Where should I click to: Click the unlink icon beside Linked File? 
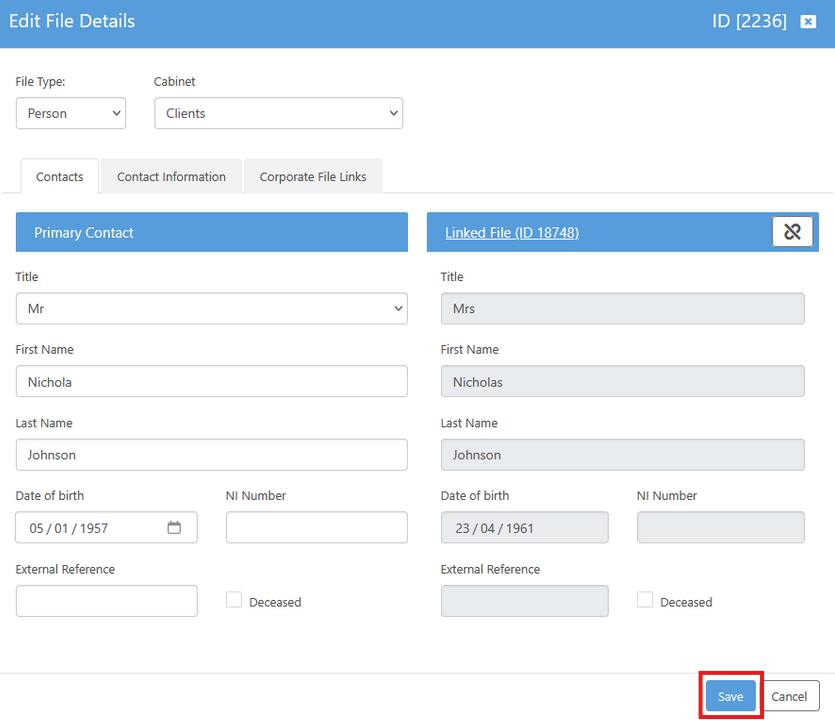point(792,232)
